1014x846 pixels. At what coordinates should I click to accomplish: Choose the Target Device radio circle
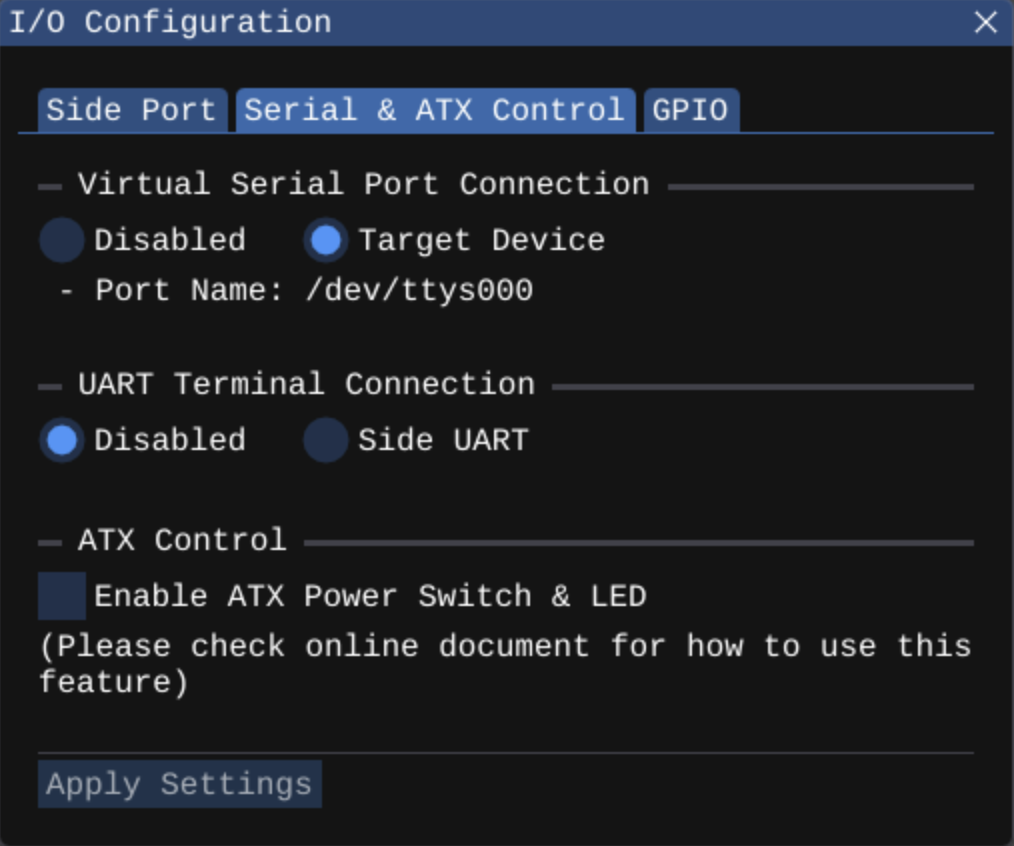point(326,241)
